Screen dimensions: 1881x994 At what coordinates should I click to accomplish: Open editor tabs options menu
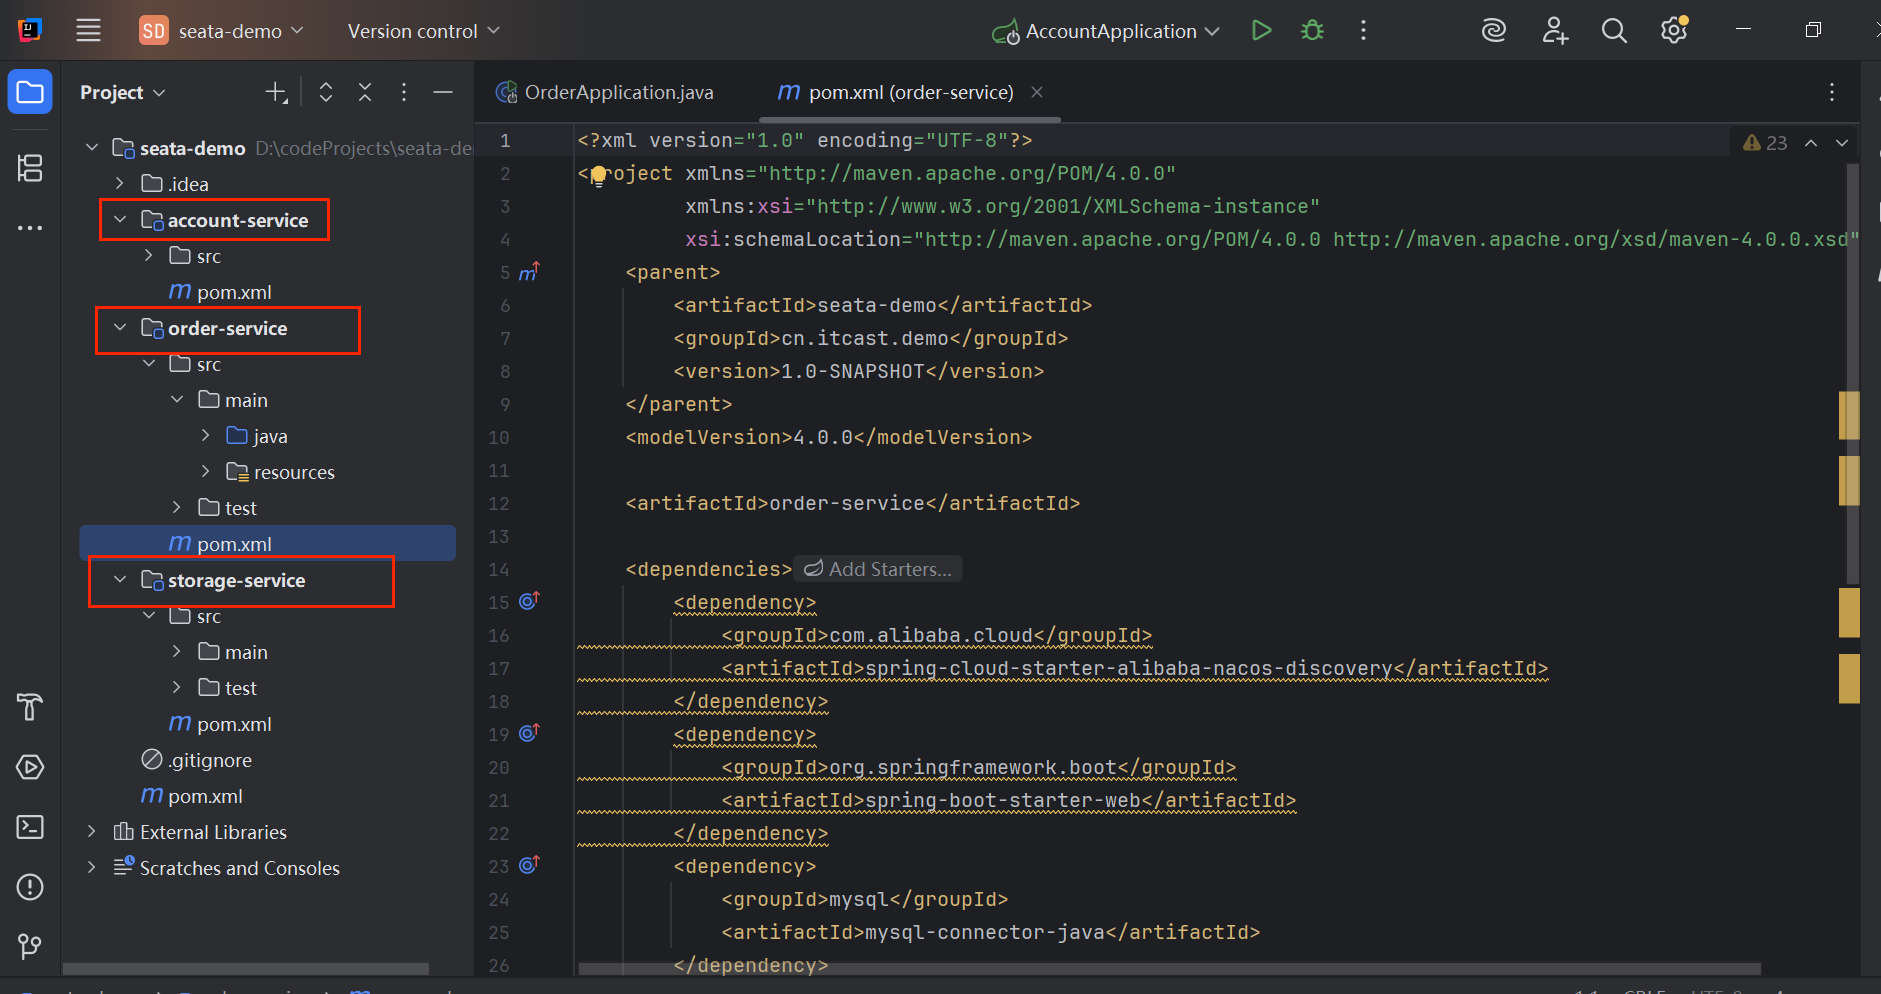pyautogui.click(x=1832, y=92)
